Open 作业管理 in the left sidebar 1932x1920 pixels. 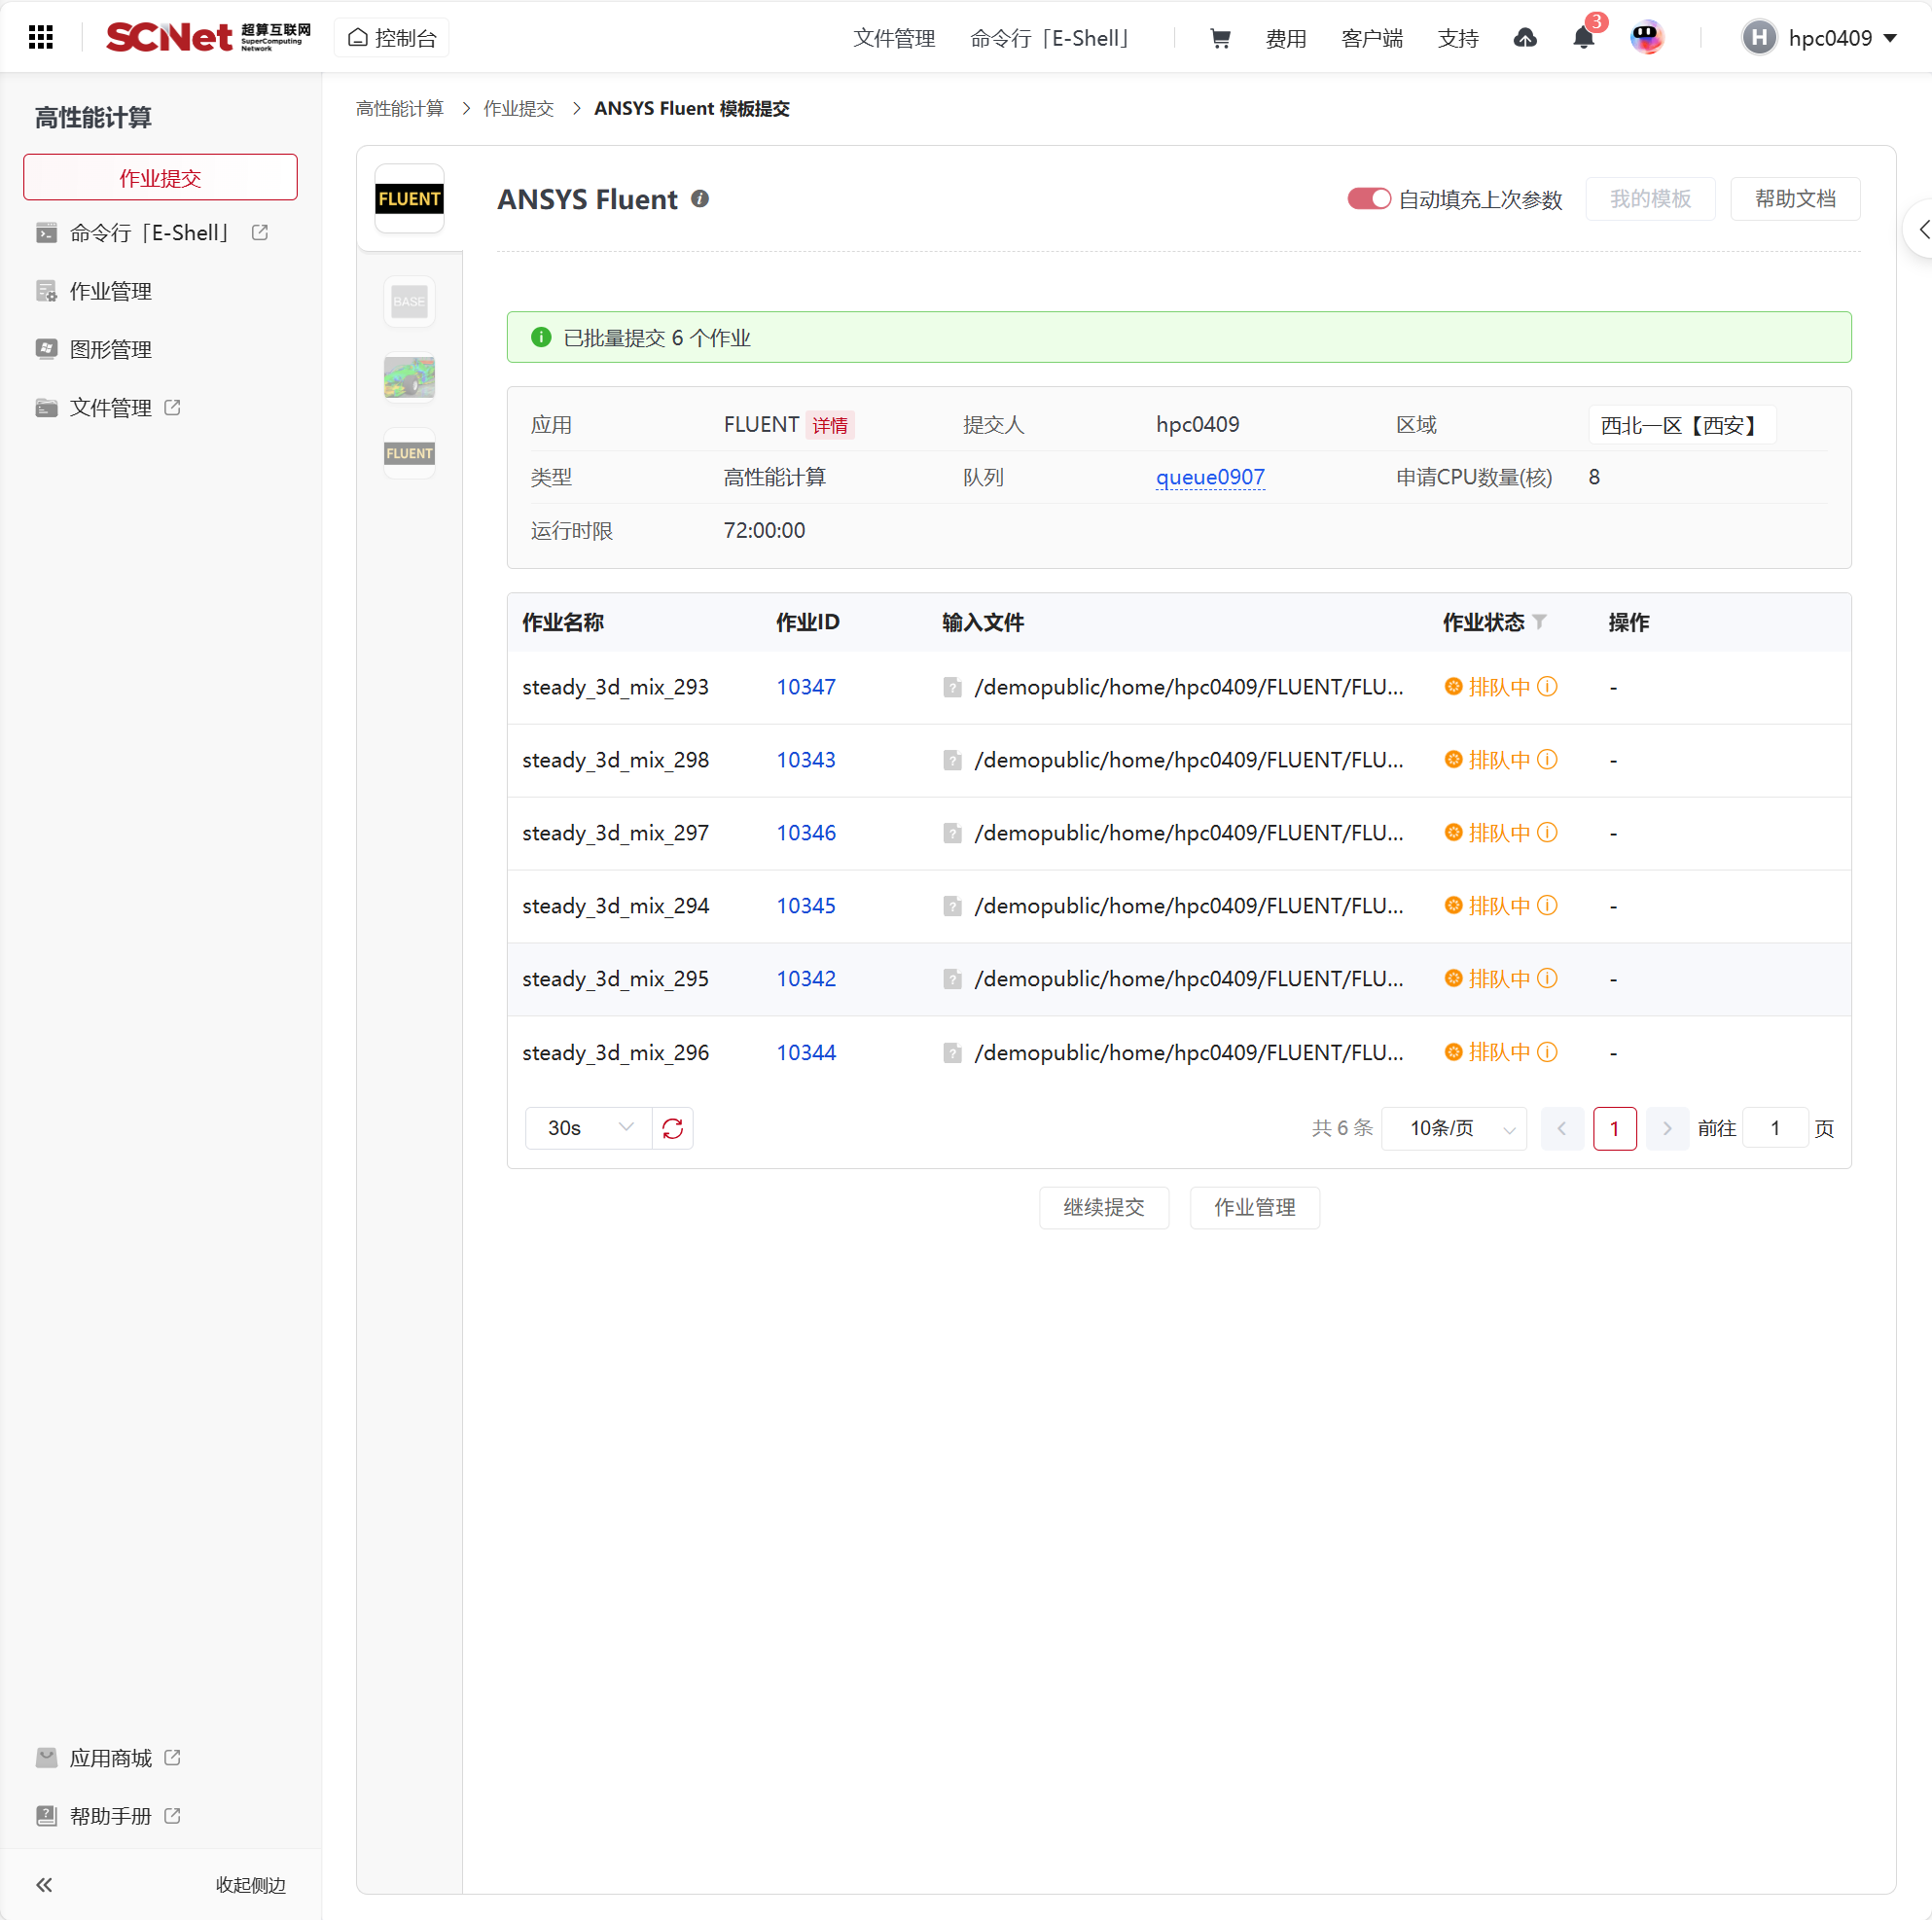click(x=111, y=291)
